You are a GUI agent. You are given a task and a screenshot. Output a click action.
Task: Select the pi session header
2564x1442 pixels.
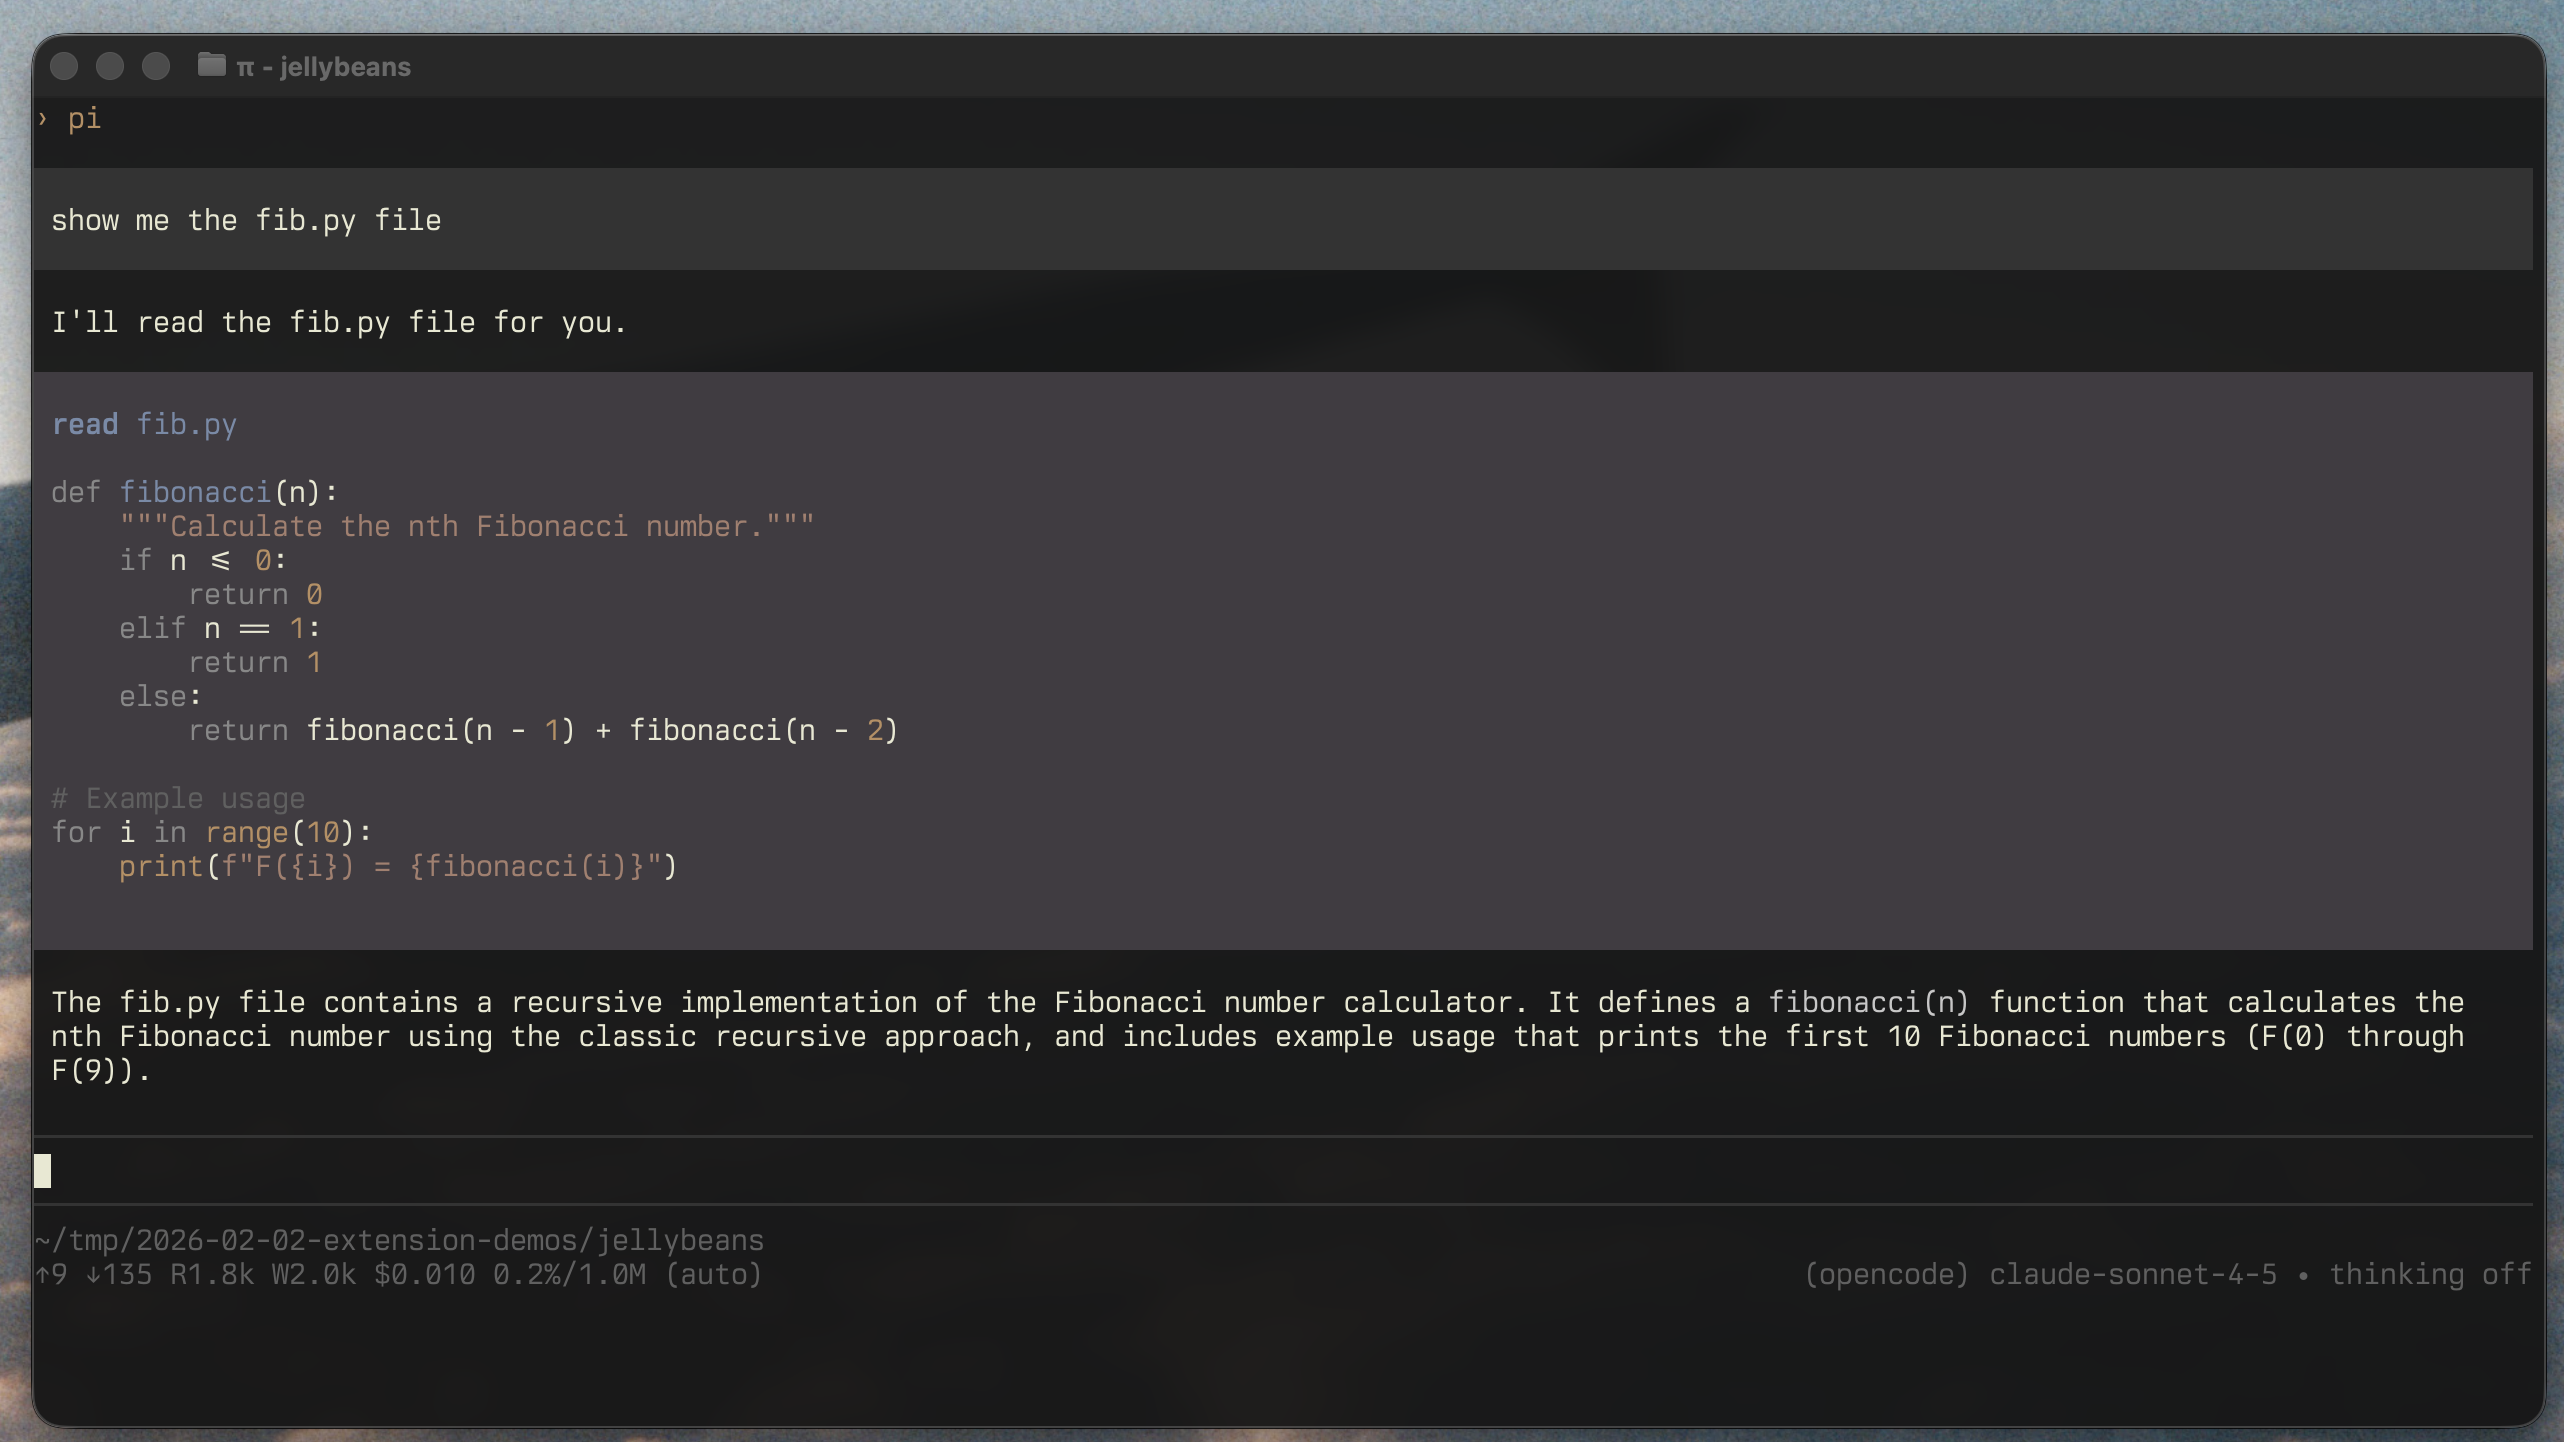(x=85, y=119)
